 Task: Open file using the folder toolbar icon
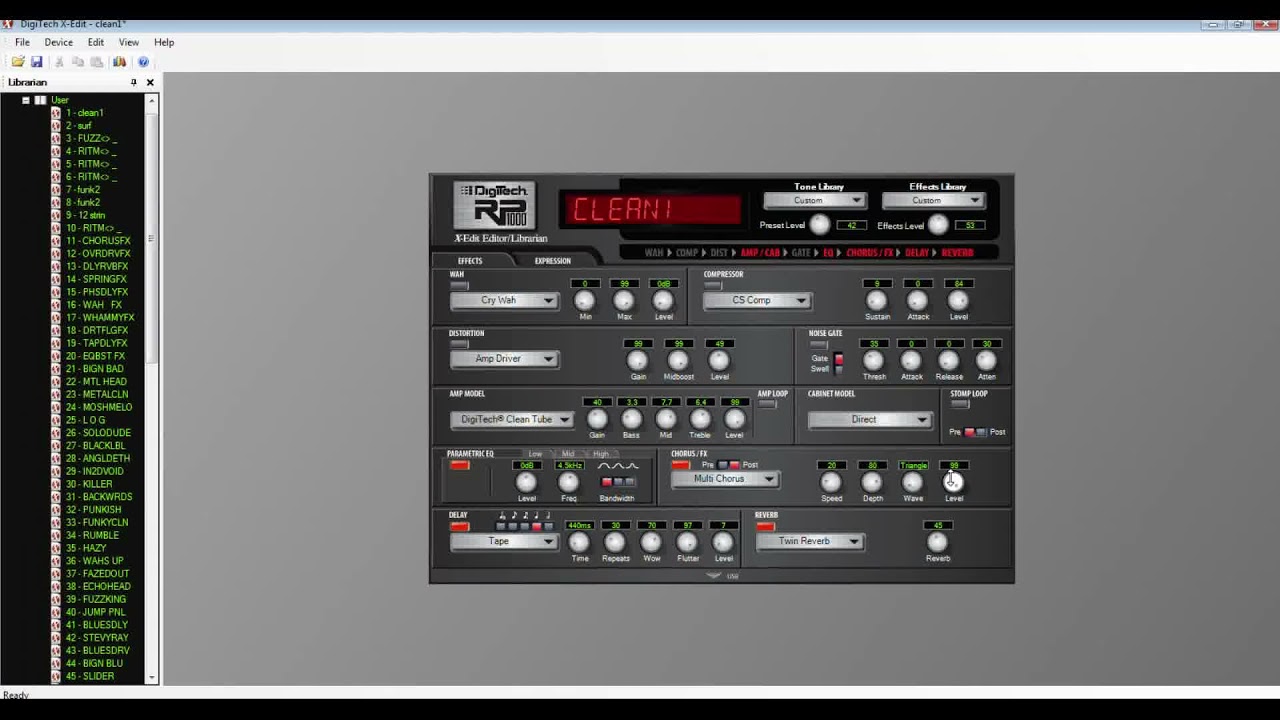pos(18,62)
